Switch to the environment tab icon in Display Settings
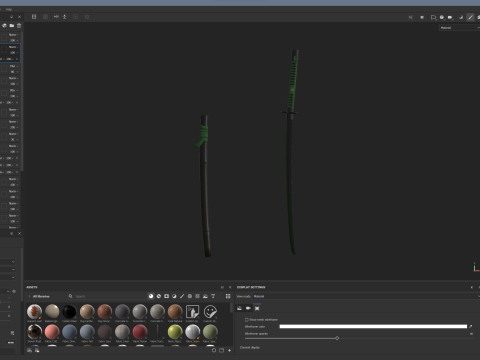480x360 pixels. click(x=239, y=308)
